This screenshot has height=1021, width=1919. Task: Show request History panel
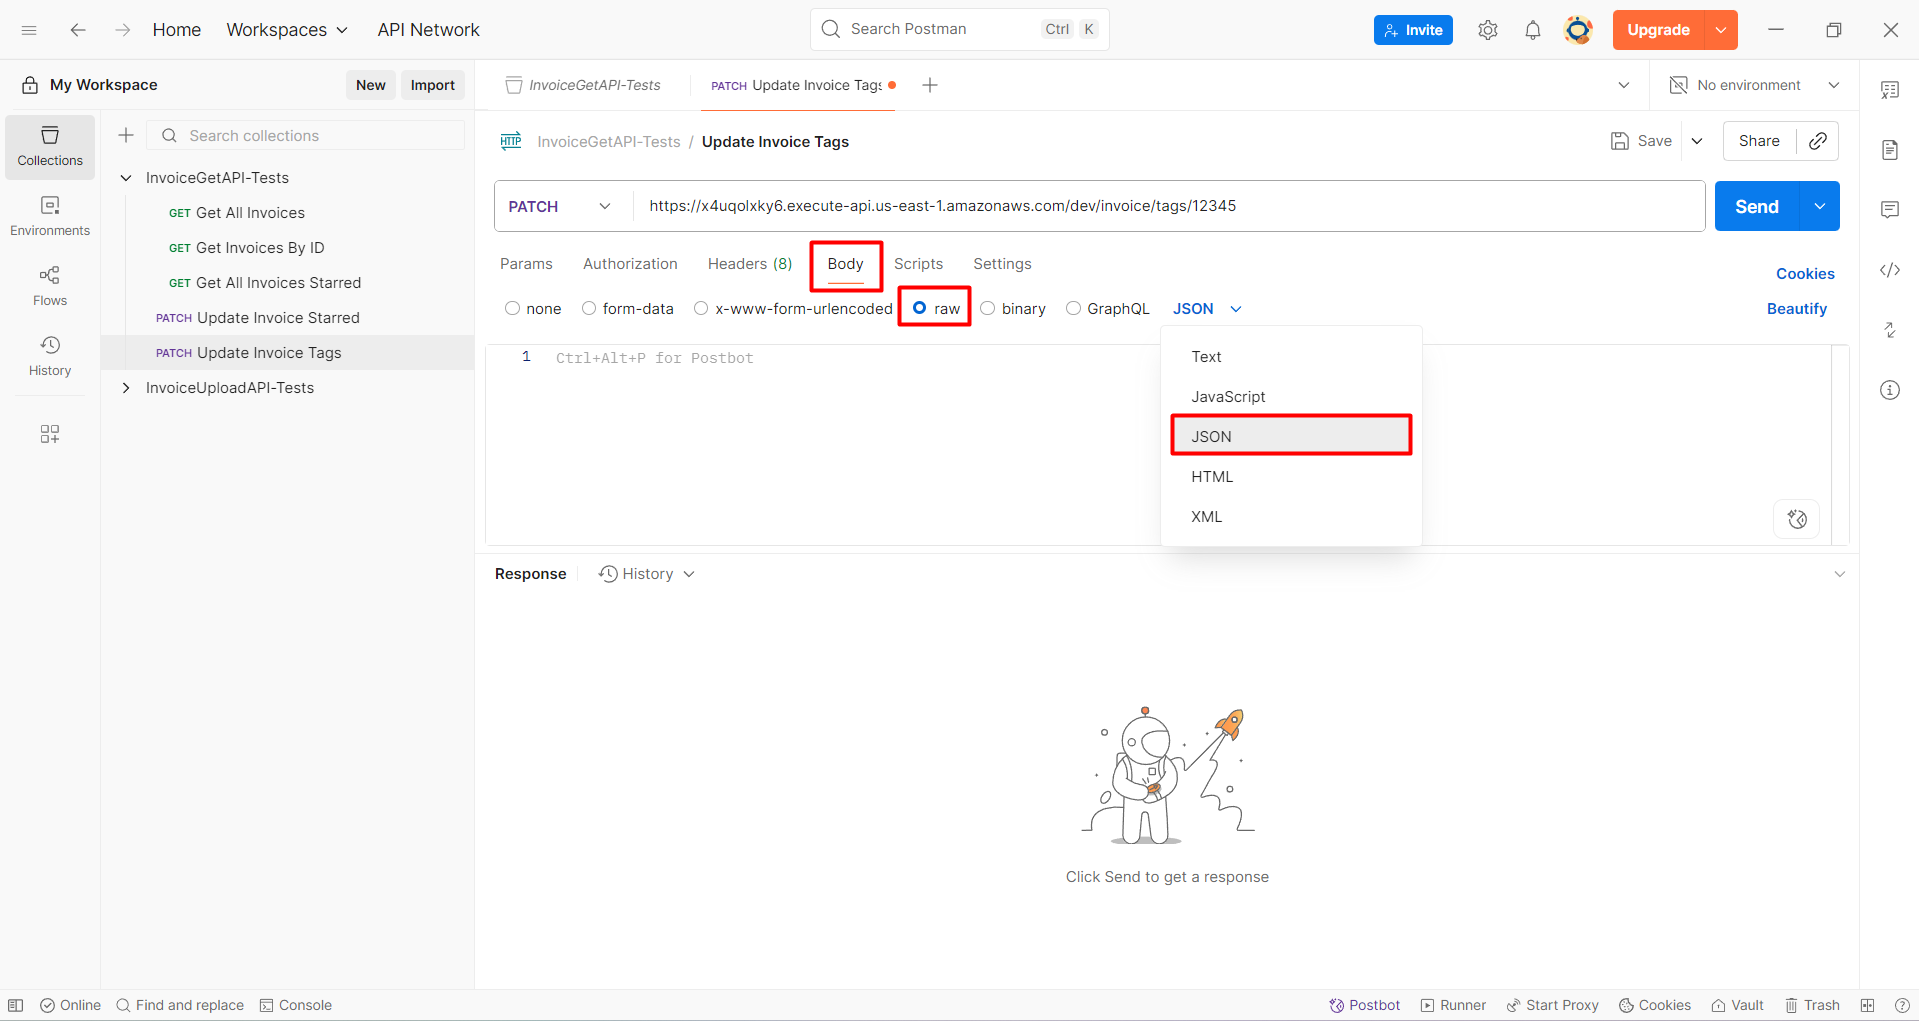point(49,355)
